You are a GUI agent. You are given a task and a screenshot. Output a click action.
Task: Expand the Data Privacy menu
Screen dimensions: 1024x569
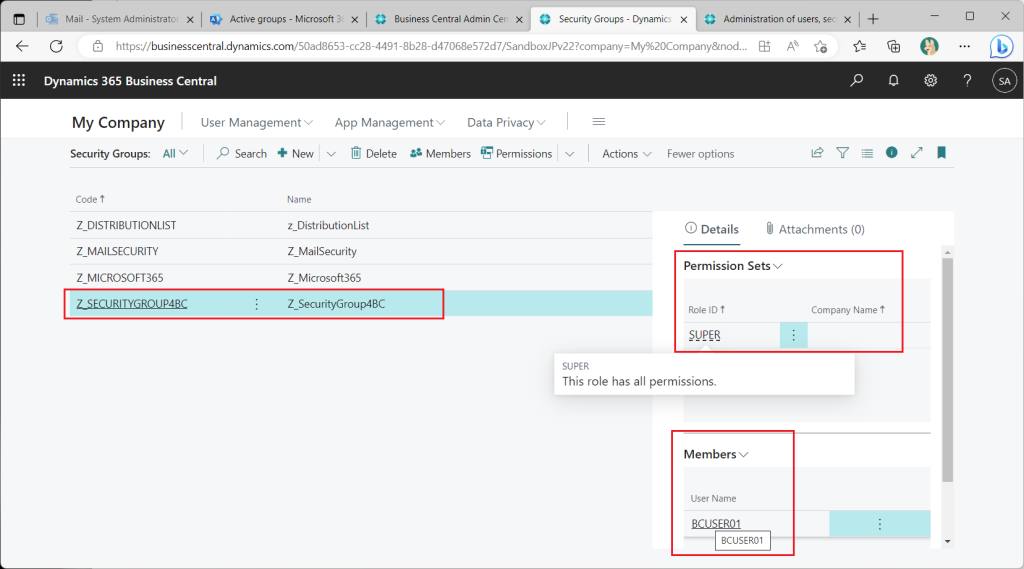pos(506,122)
